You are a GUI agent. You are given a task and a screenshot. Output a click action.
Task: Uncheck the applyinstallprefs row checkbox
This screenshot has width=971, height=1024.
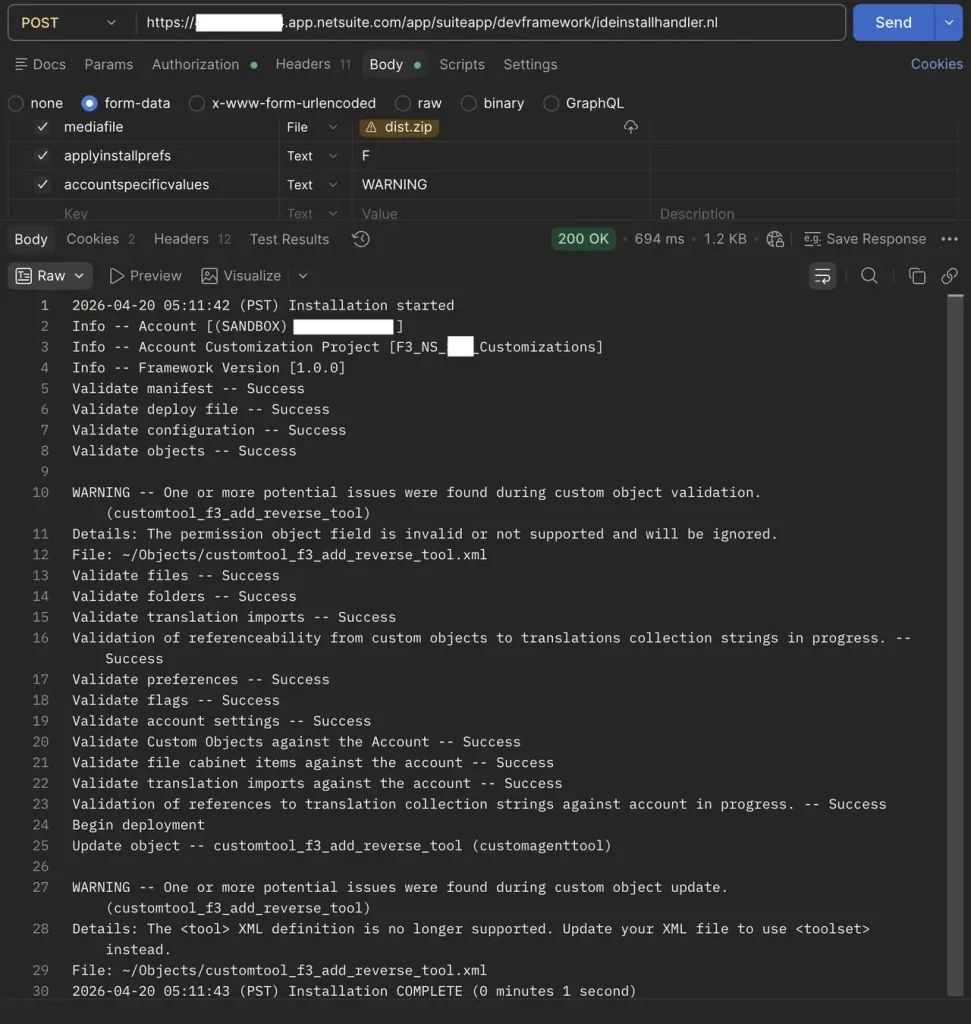click(42, 155)
